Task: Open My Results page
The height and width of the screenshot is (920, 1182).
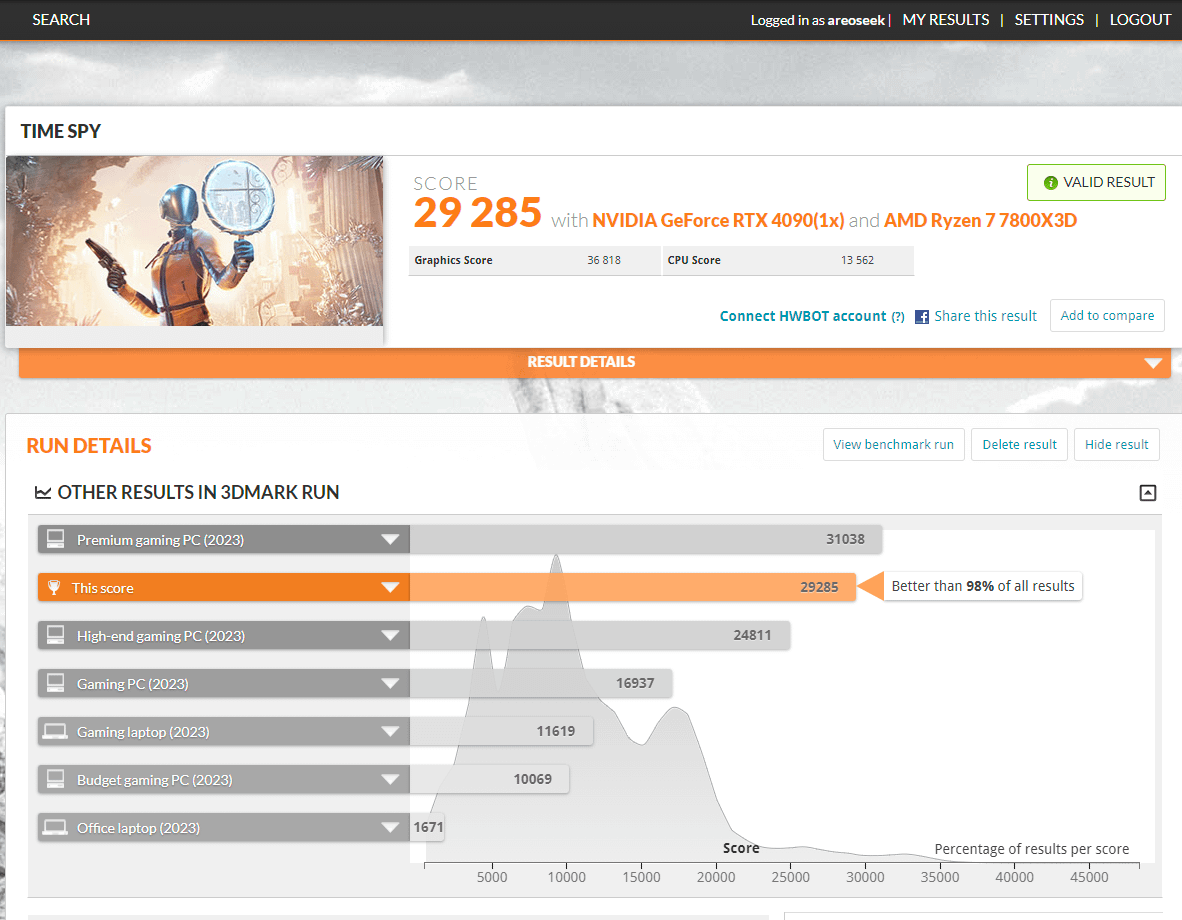Action: [x=945, y=20]
